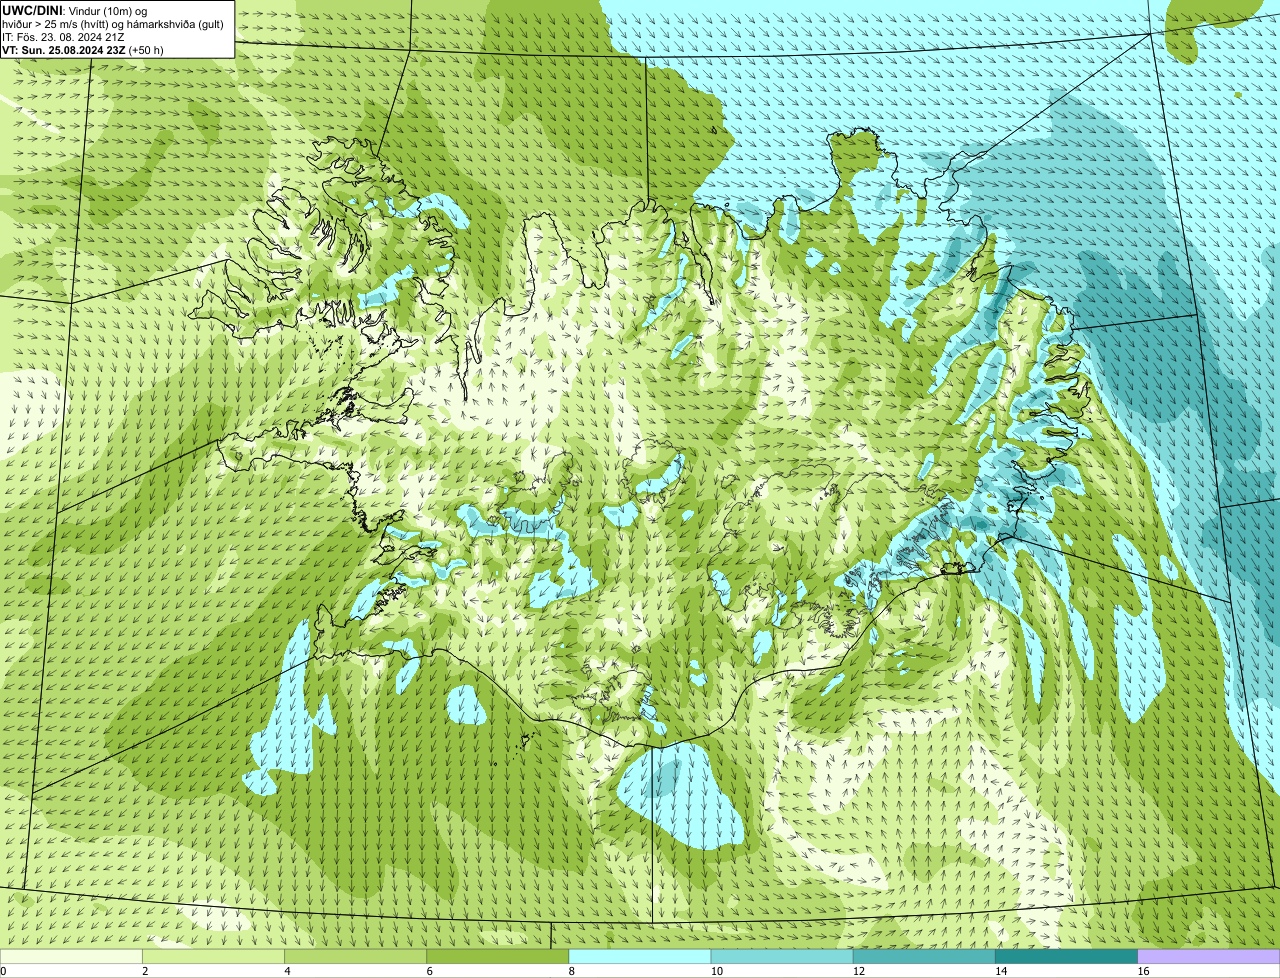This screenshot has width=1280, height=978.
Task: Select the palest 0–2 m/s legend swatch
Action: (x=71, y=956)
